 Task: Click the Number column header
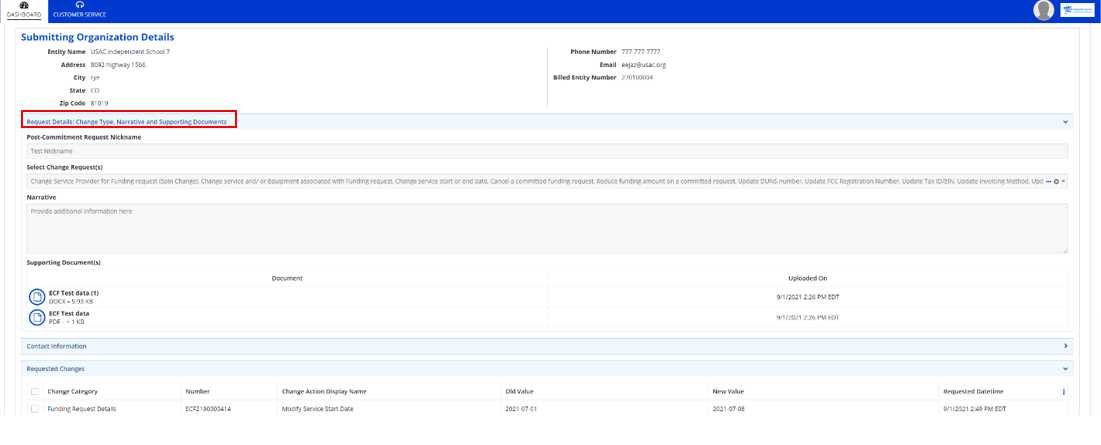pos(197,392)
